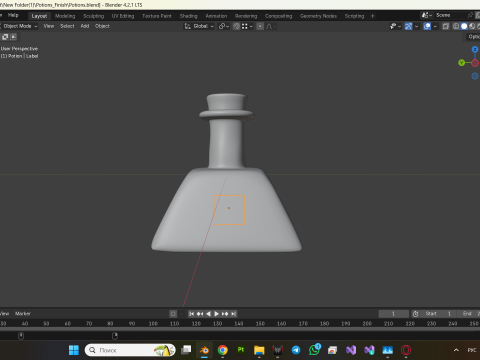Play animation in reverse

click(208, 314)
